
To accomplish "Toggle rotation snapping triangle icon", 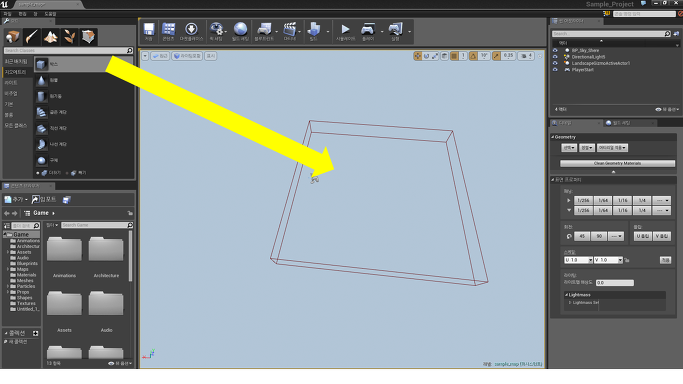I will (473, 56).
